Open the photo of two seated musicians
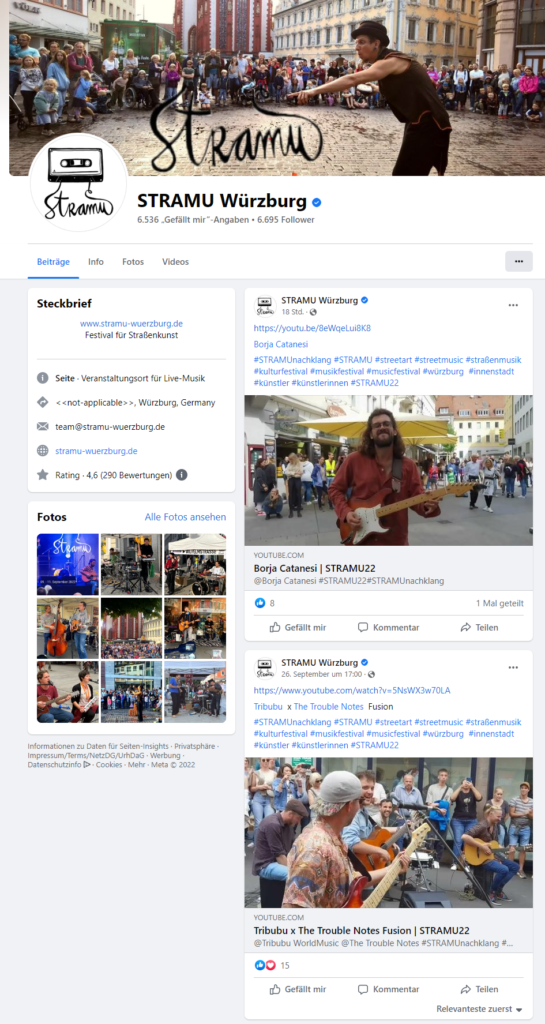545x1024 pixels. click(68, 692)
